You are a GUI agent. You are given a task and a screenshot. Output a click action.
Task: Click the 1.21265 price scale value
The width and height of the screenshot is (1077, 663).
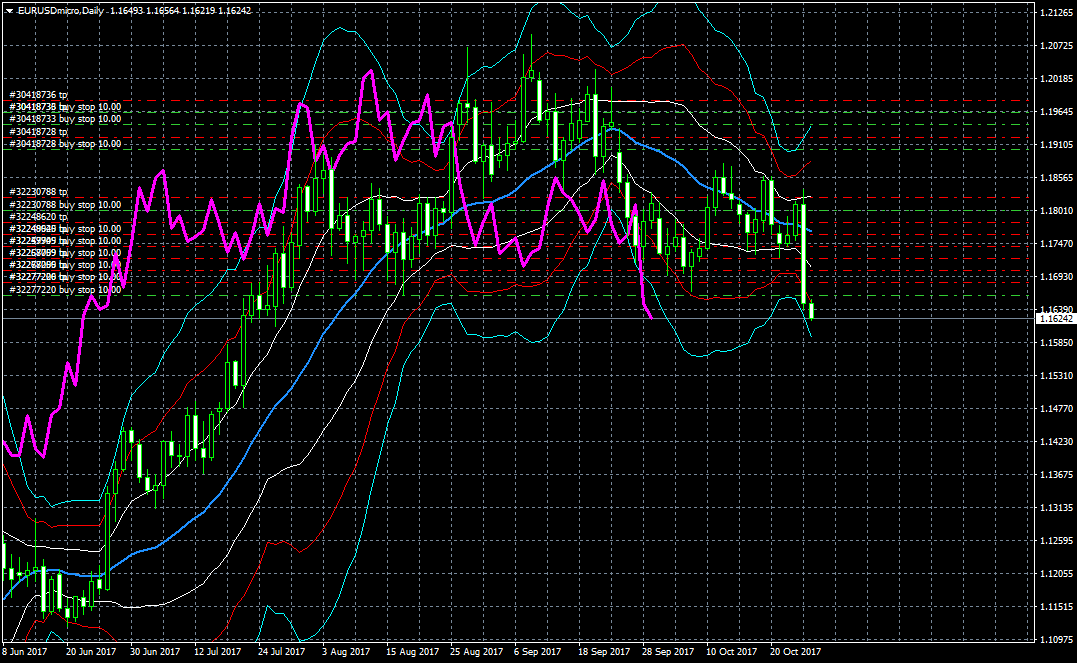point(1055,13)
